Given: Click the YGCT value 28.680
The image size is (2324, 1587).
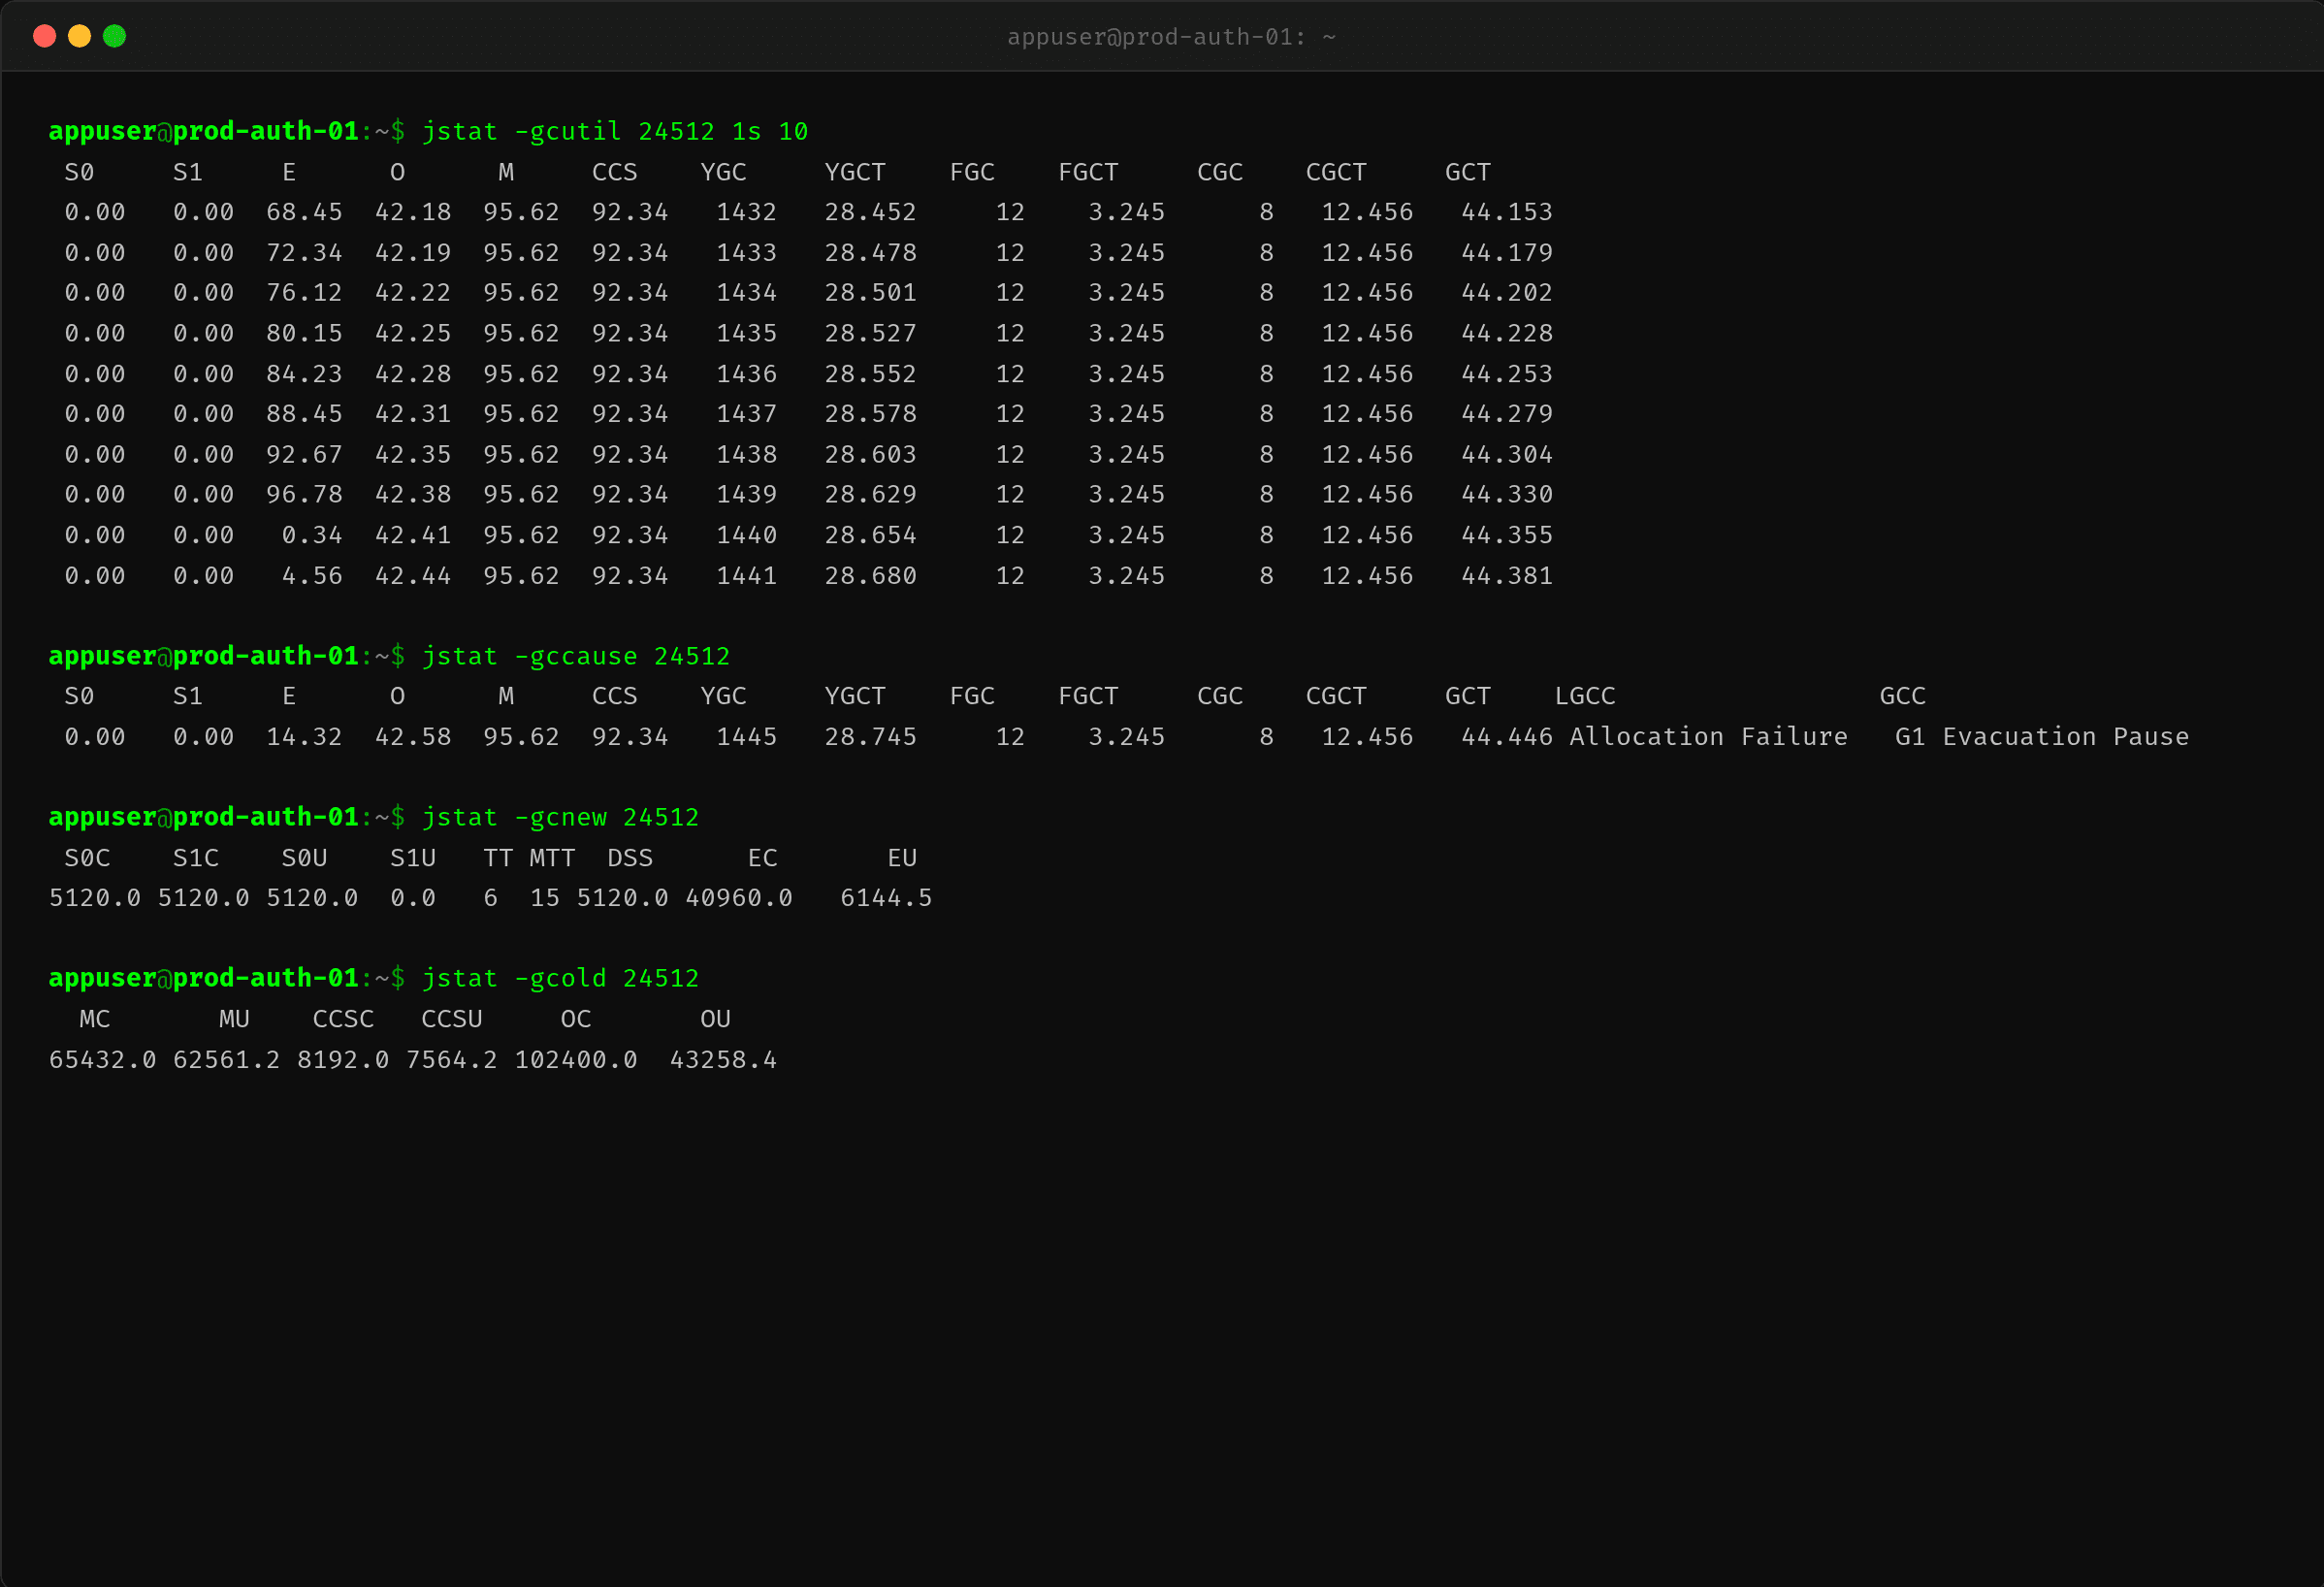Looking at the screenshot, I should (x=871, y=576).
